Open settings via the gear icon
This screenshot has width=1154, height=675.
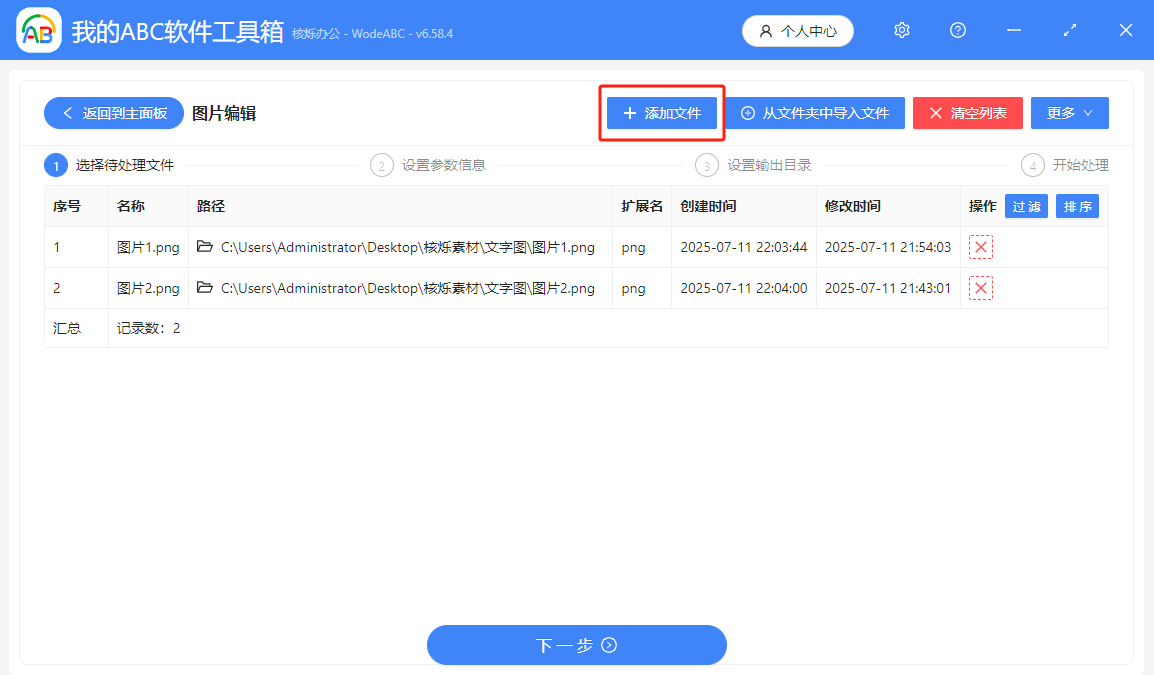(901, 30)
